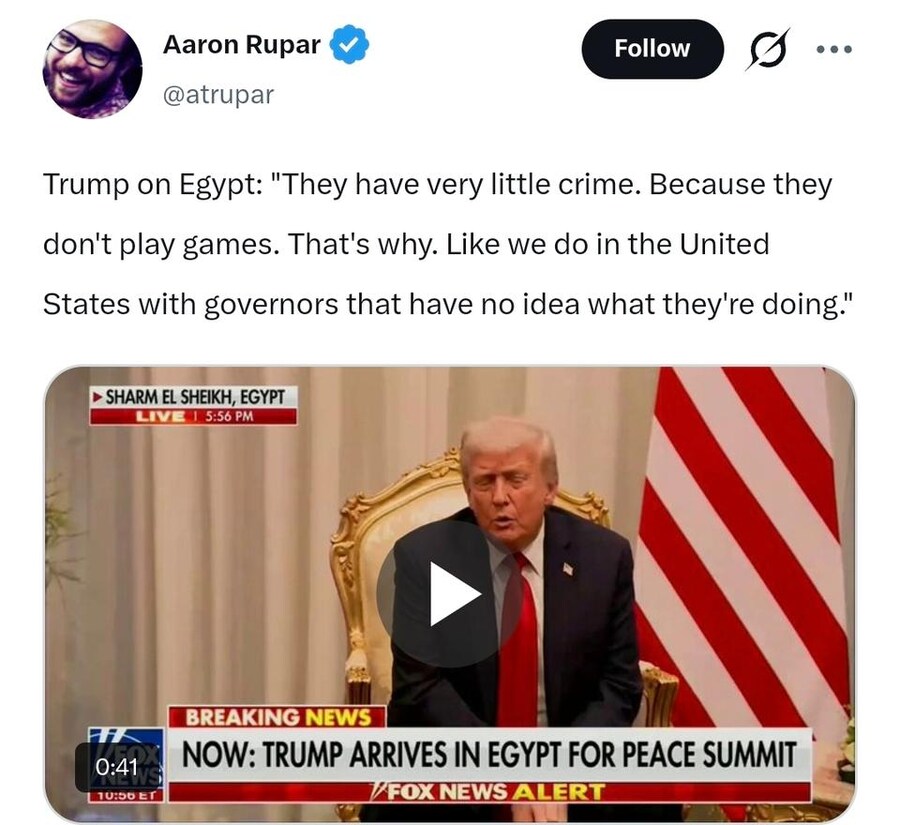Click the American flag in video thumbnail
Image resolution: width=900 pixels, height=825 pixels.
tap(746, 545)
